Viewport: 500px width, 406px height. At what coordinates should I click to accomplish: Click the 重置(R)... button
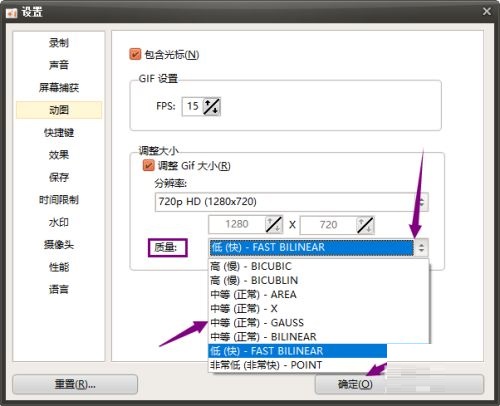(x=75, y=384)
